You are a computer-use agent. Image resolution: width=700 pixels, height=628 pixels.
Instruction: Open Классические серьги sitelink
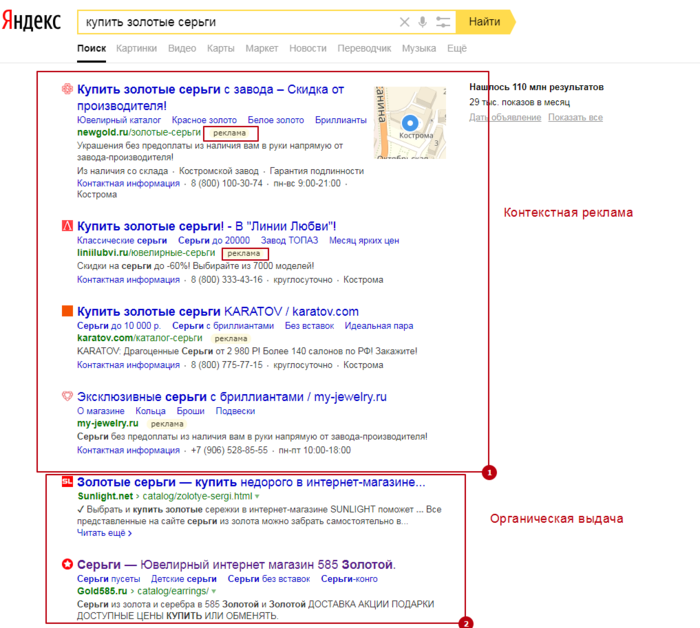click(122, 240)
